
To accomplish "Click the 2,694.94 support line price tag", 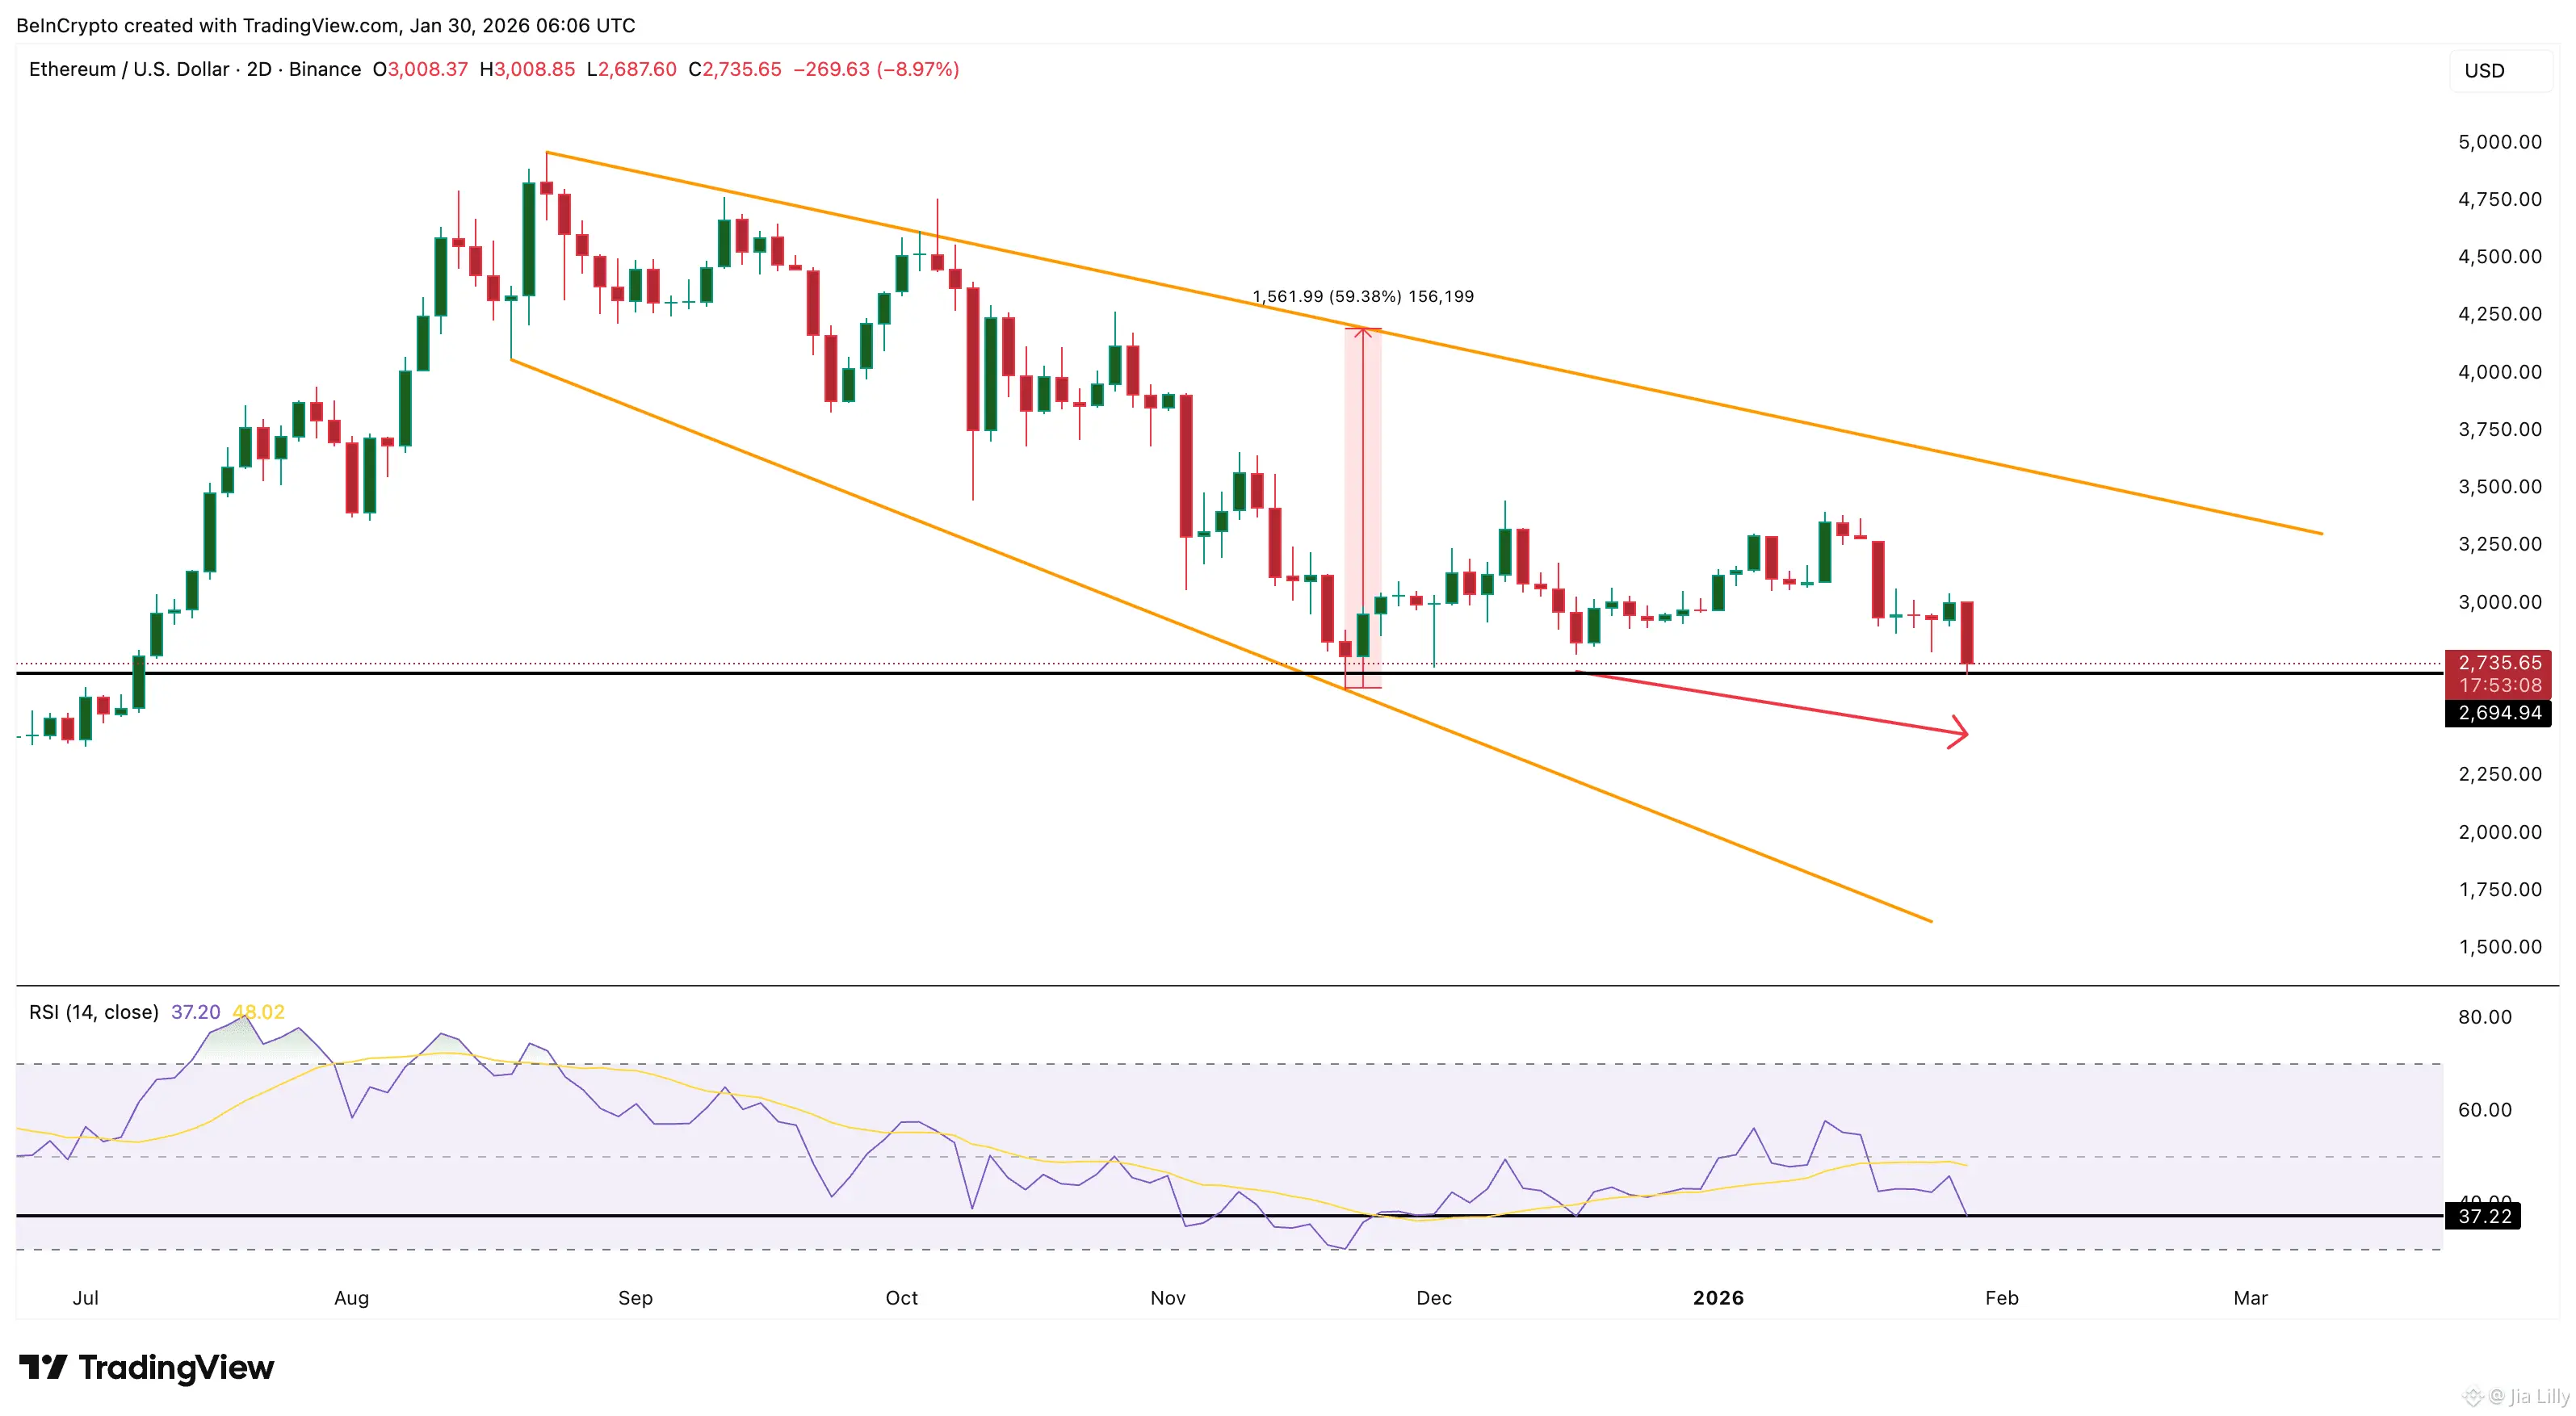I will pyautogui.click(x=2499, y=713).
